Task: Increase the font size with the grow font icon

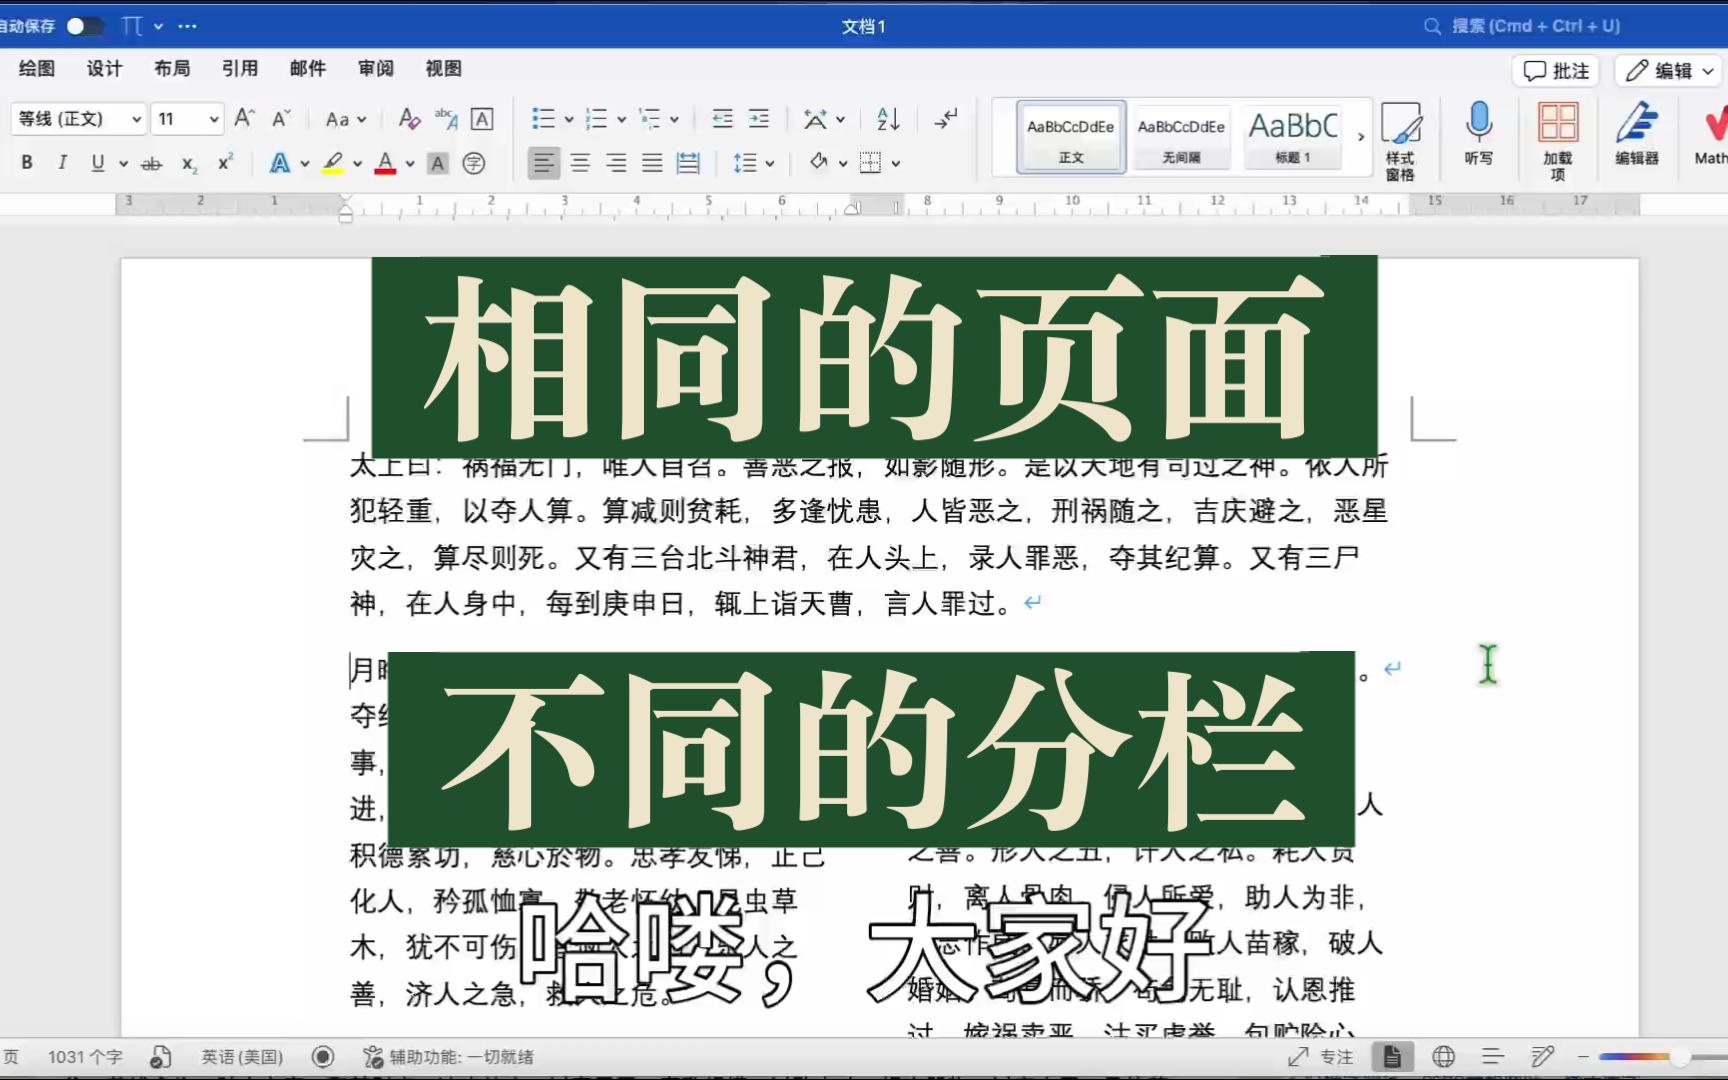Action: [243, 117]
